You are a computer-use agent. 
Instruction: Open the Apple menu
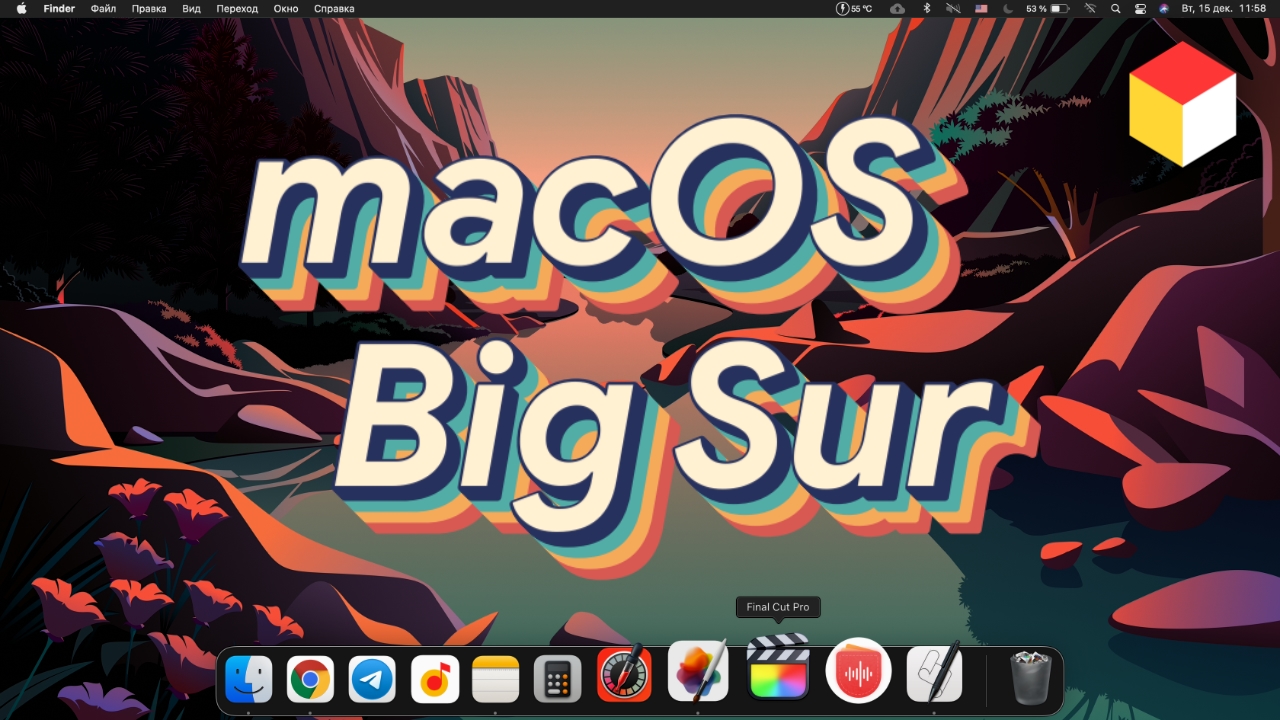tap(21, 8)
